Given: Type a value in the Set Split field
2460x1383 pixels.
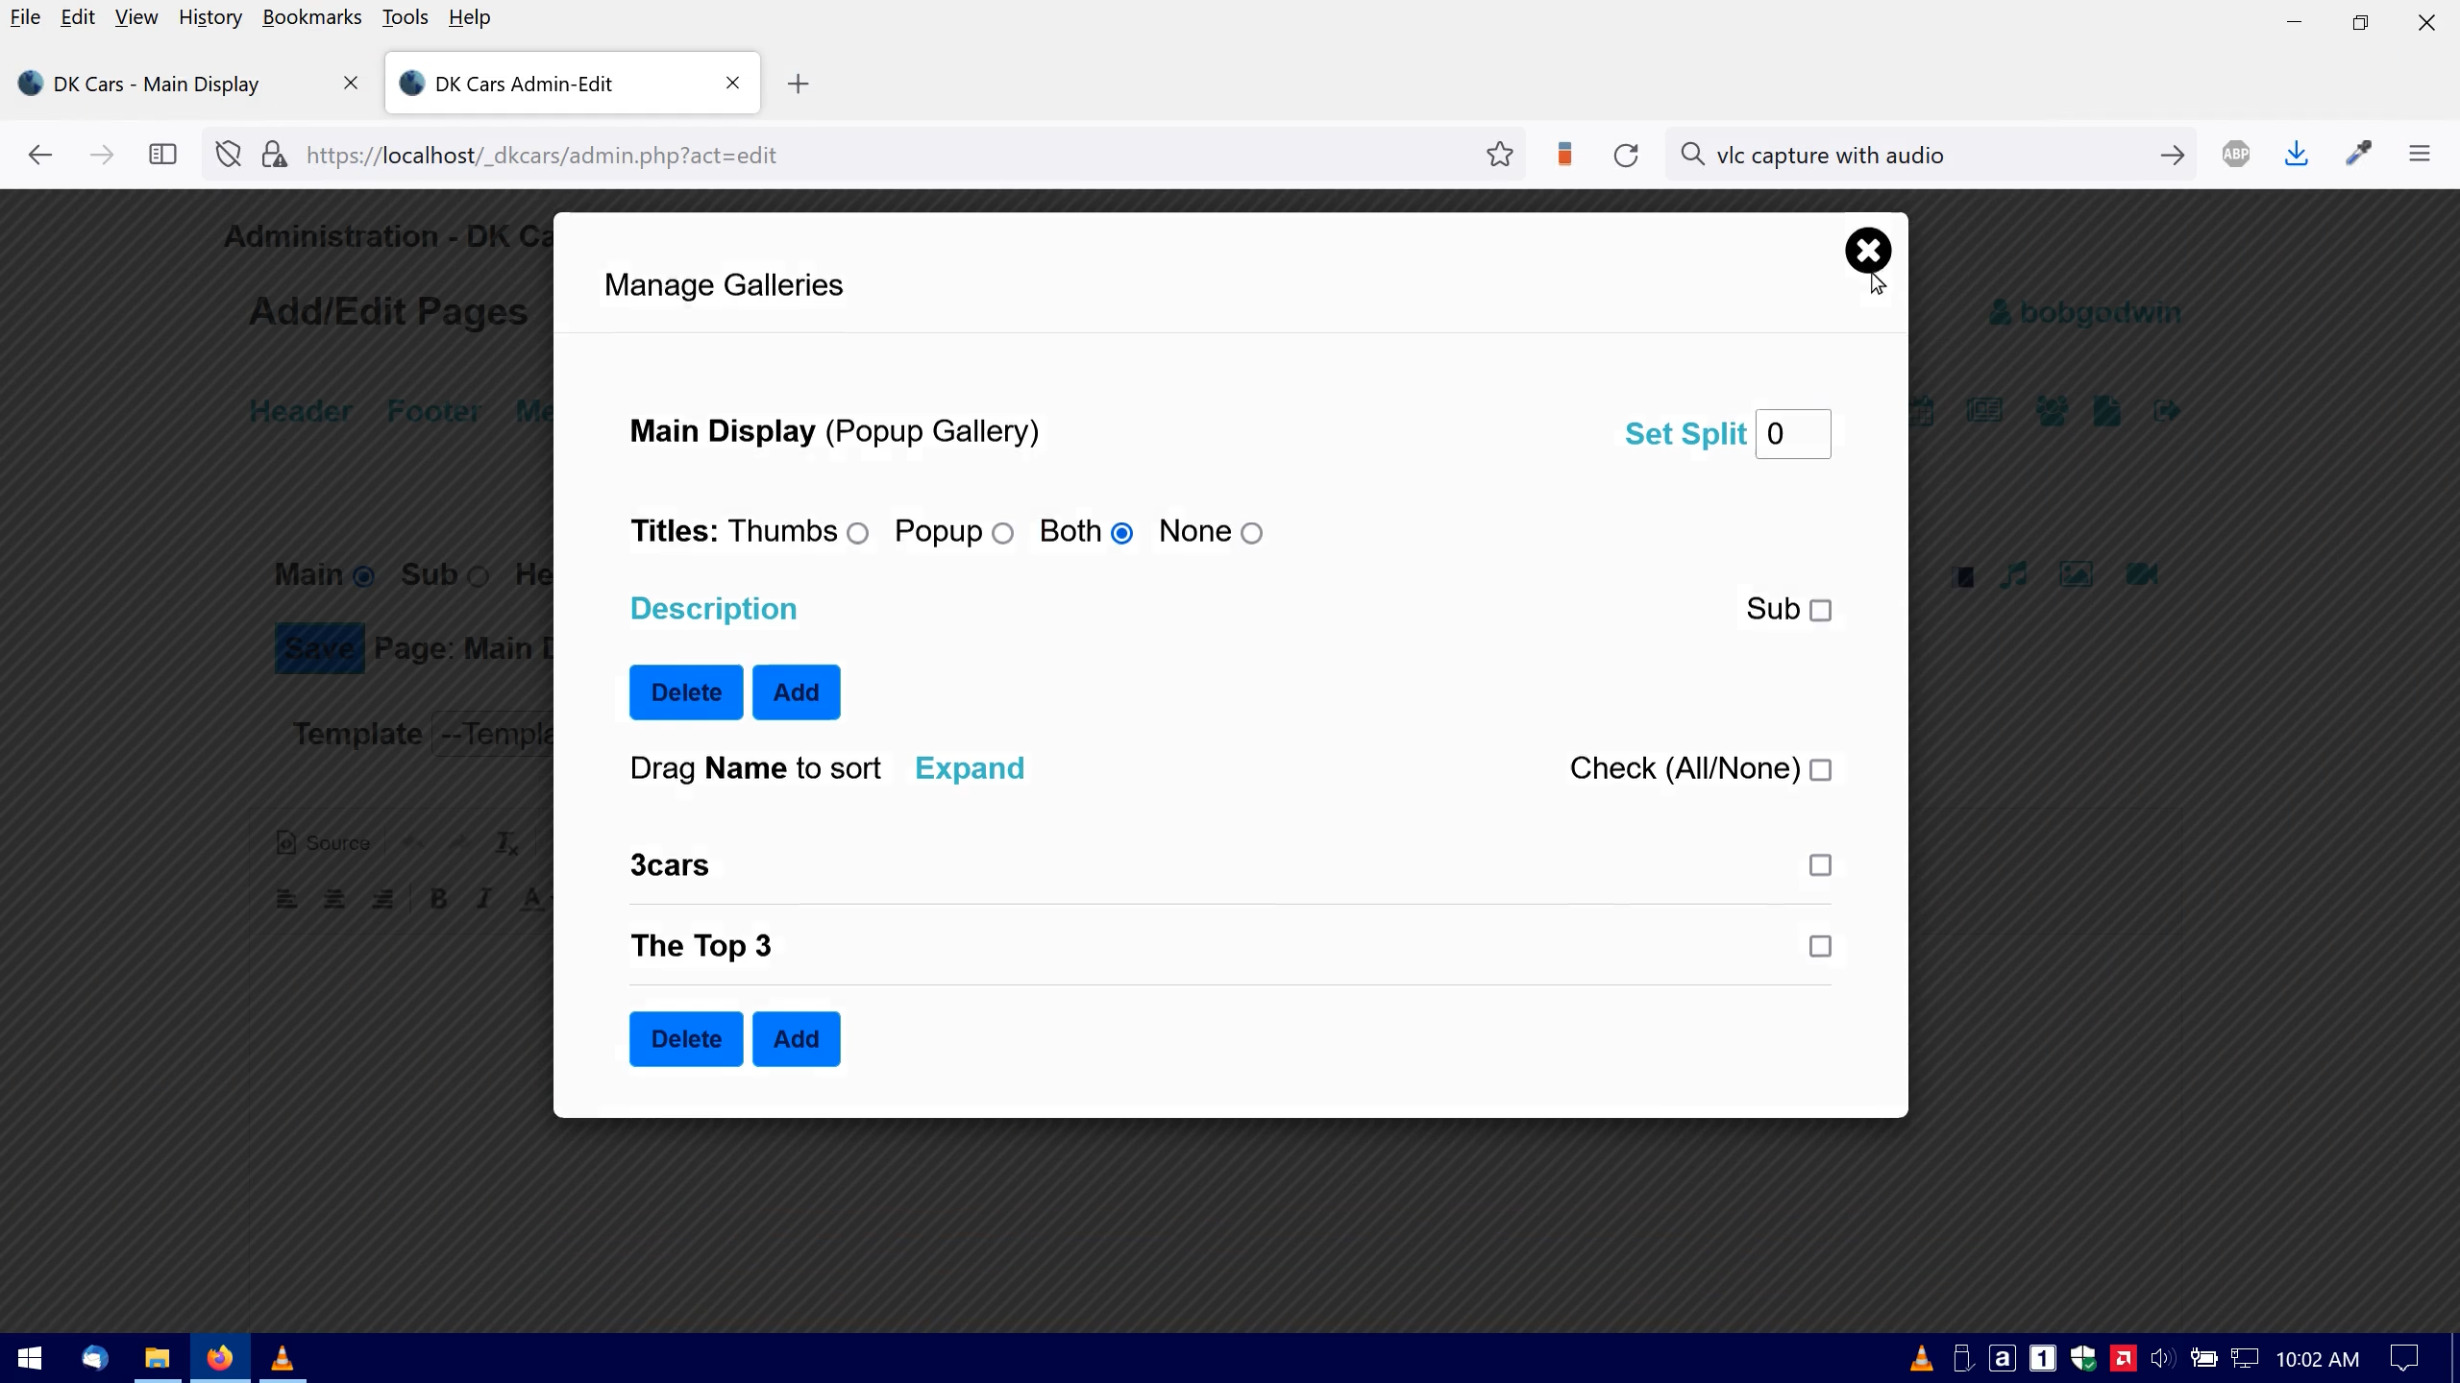Looking at the screenshot, I should point(1792,433).
